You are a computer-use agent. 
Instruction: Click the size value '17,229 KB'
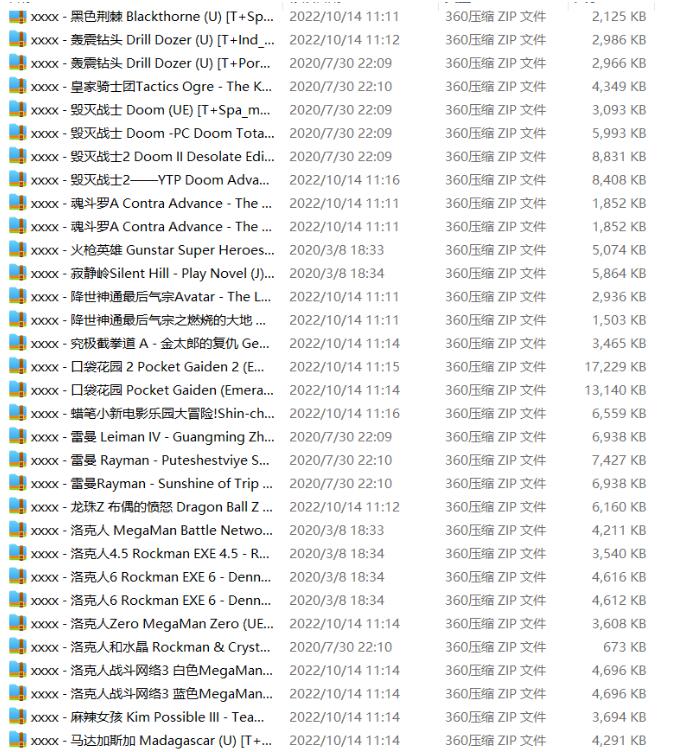(615, 367)
